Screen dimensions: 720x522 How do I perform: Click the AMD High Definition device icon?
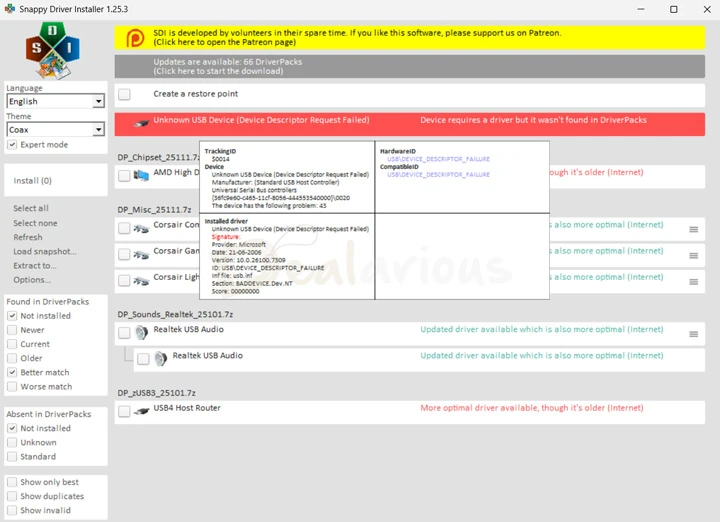pyautogui.click(x=141, y=175)
